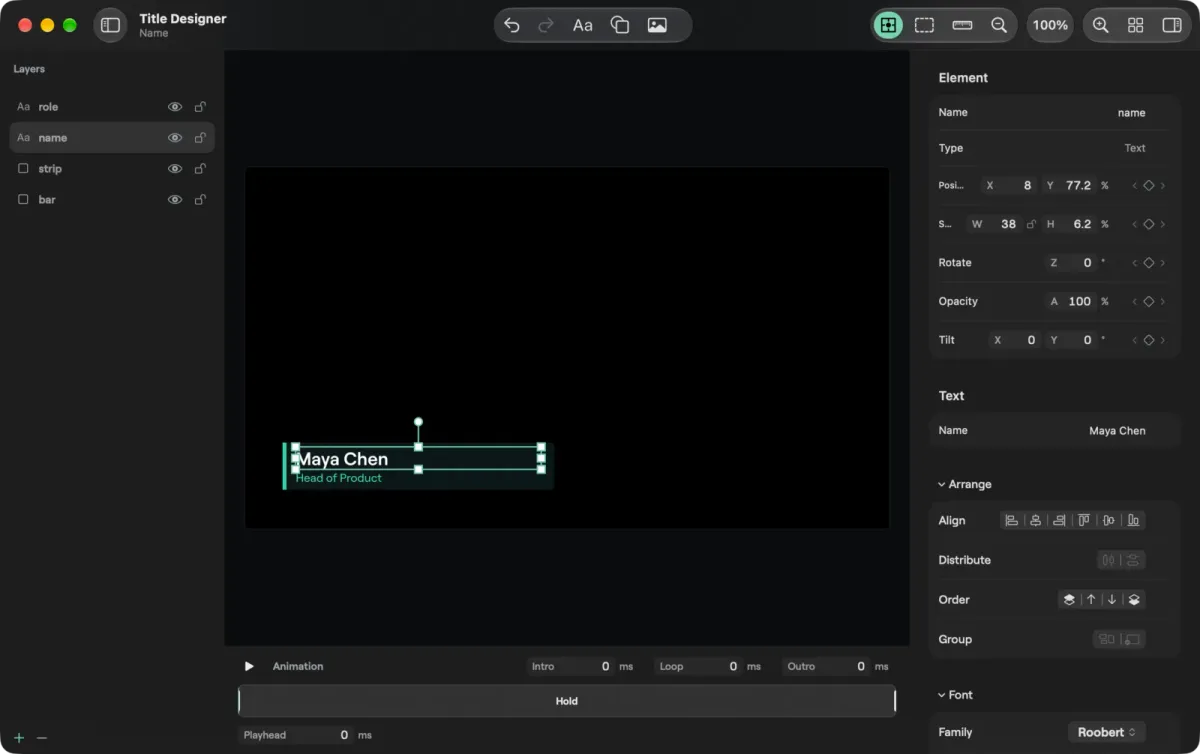Click the Ungroup icon
The height and width of the screenshot is (754, 1200).
click(1132, 639)
